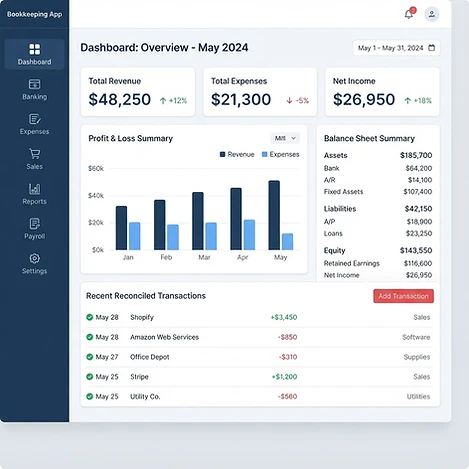Open the user profile avatar
The image size is (469, 469).
pyautogui.click(x=432, y=14)
